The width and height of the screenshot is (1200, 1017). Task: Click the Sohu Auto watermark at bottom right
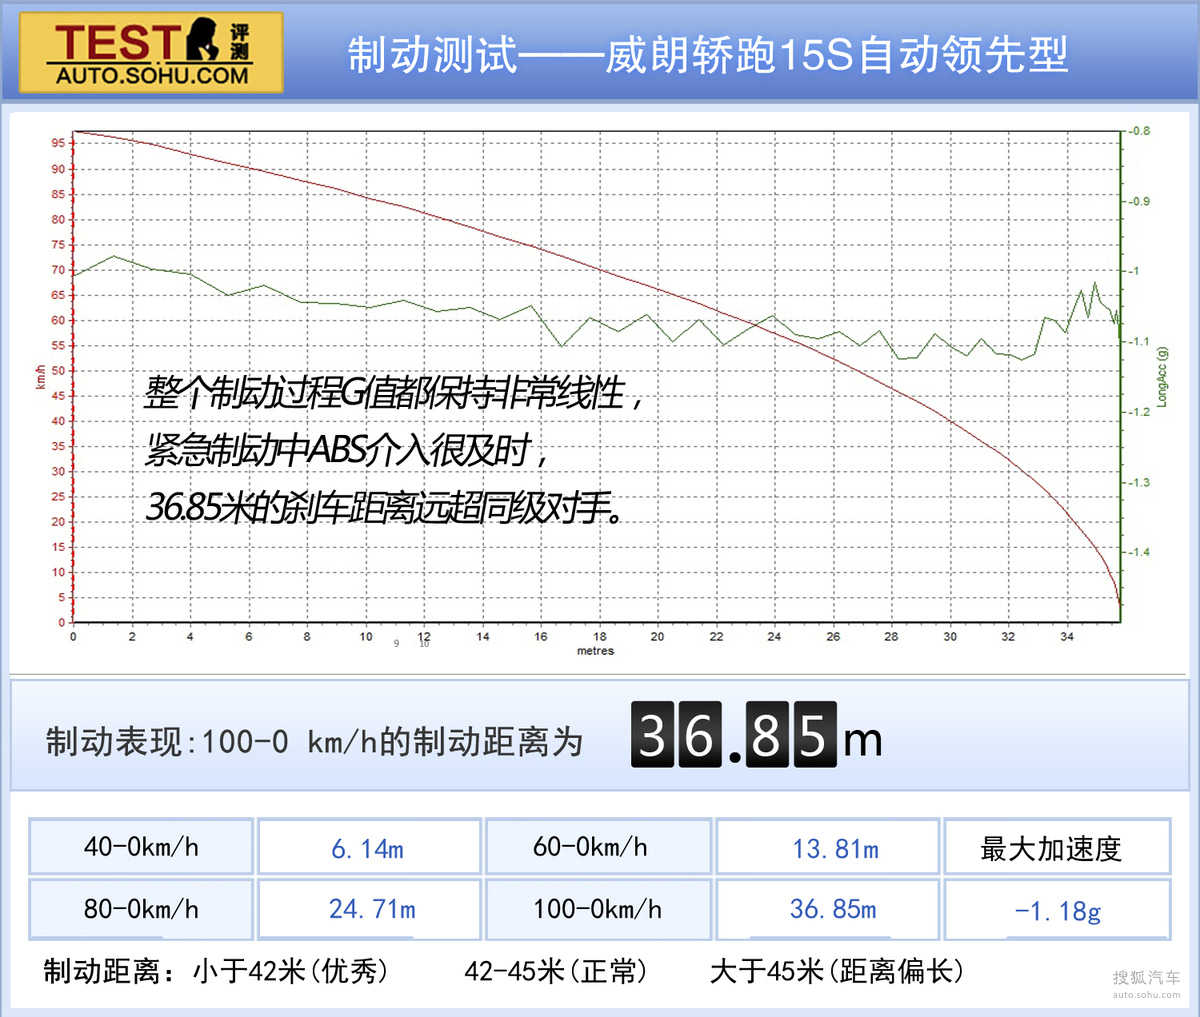[x=1146, y=983]
